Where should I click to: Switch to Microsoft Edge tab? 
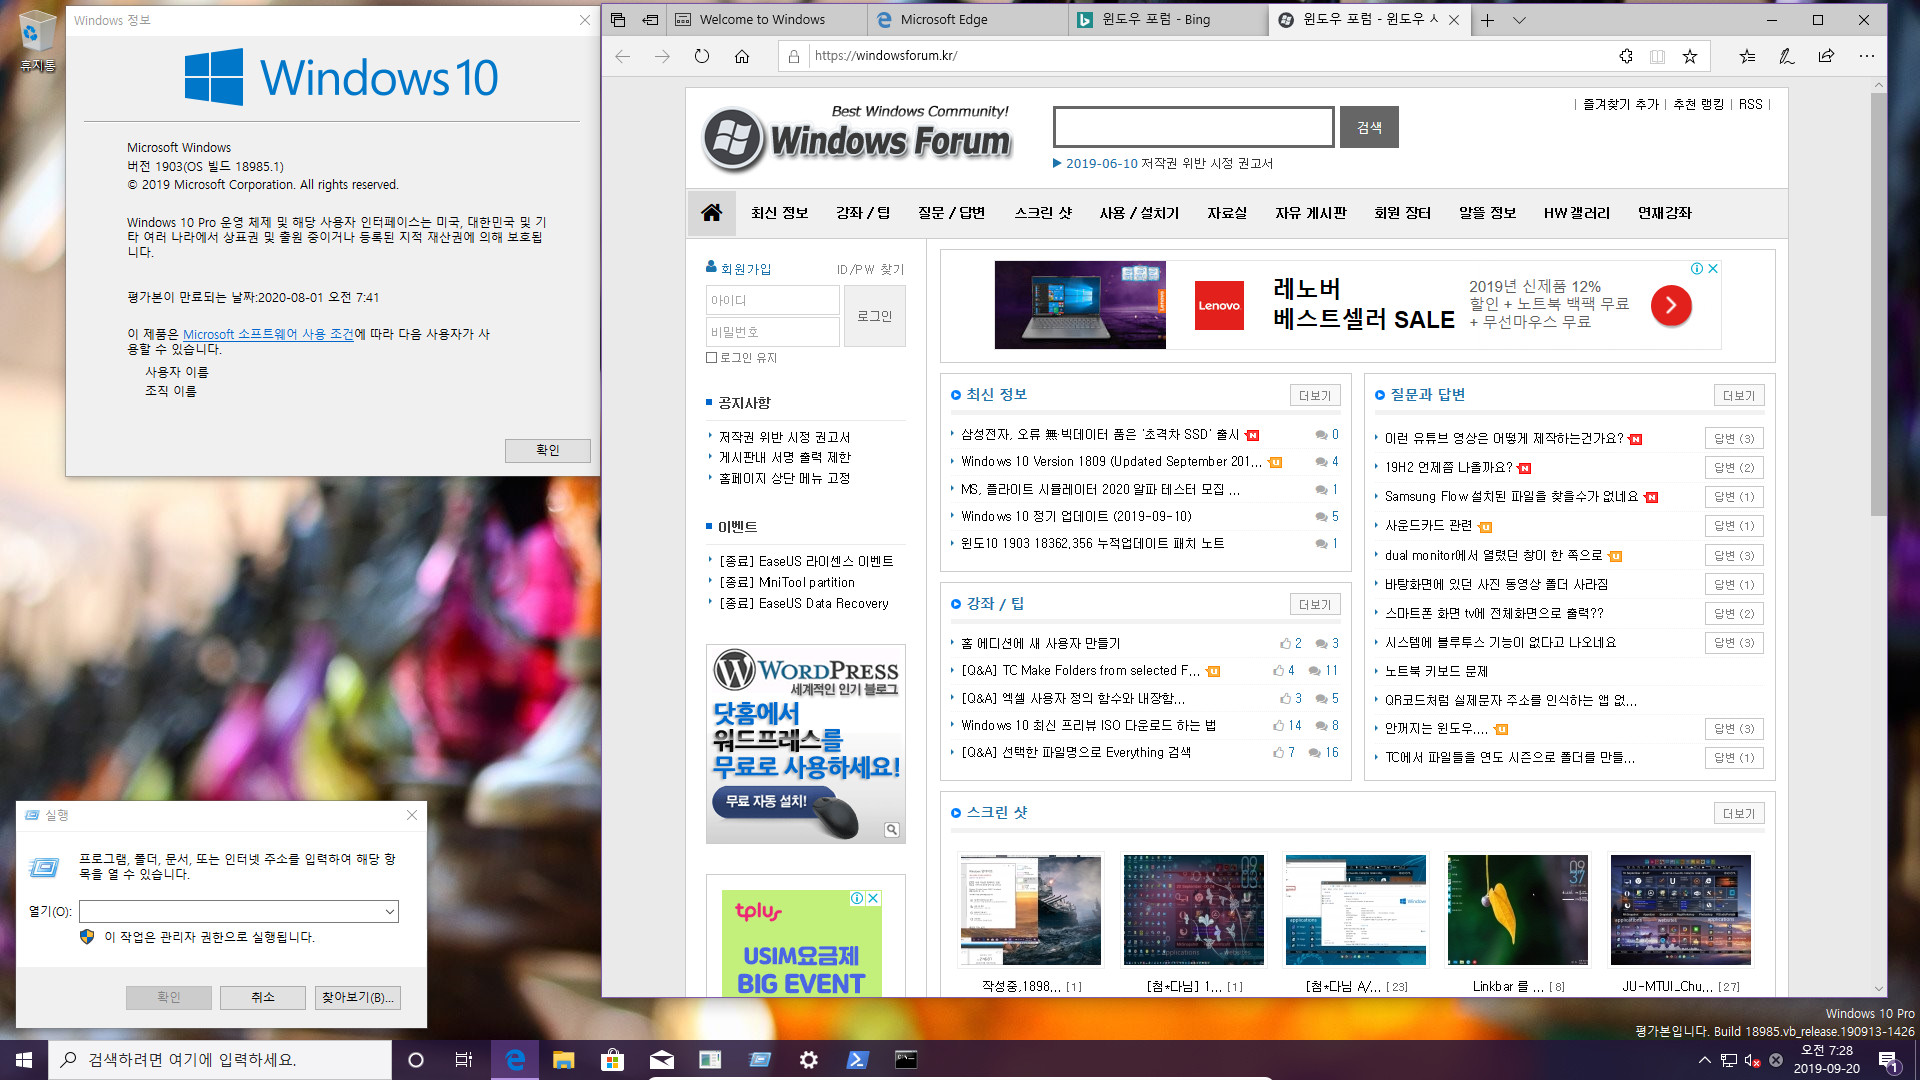pos(968,20)
